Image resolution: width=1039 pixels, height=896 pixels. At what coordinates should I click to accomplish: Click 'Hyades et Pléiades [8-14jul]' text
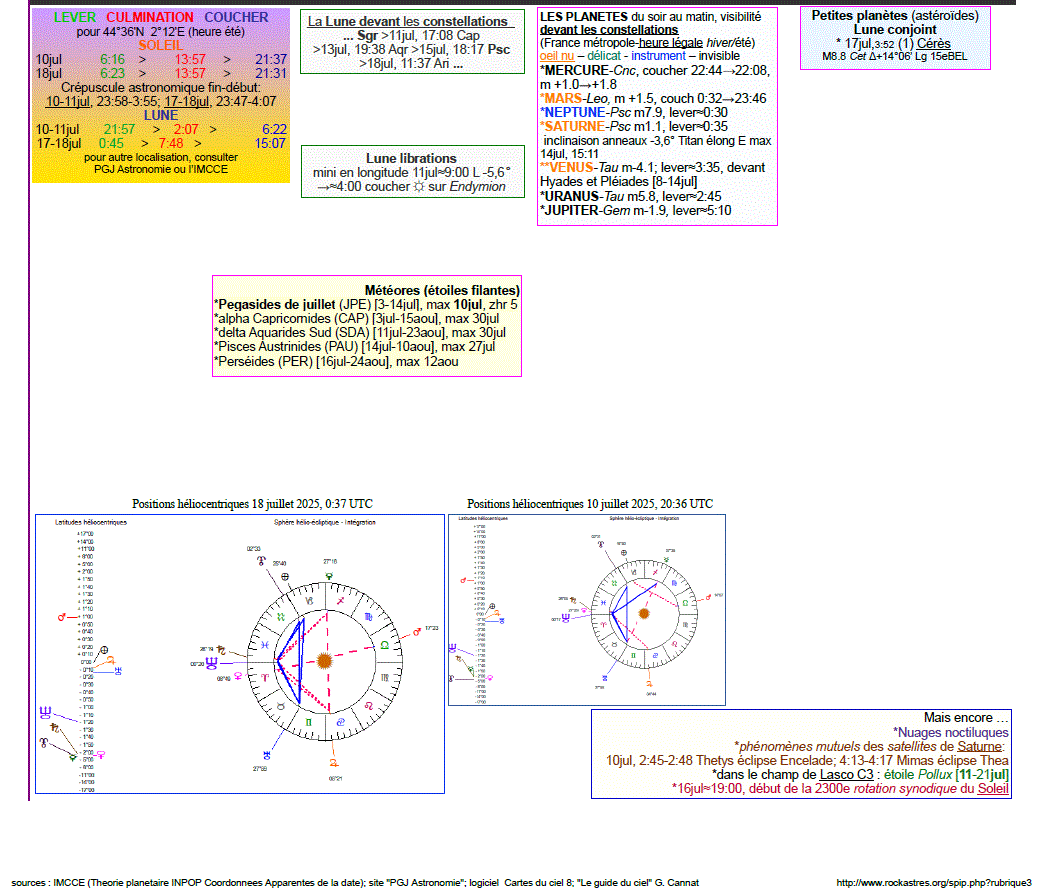click(x=618, y=182)
